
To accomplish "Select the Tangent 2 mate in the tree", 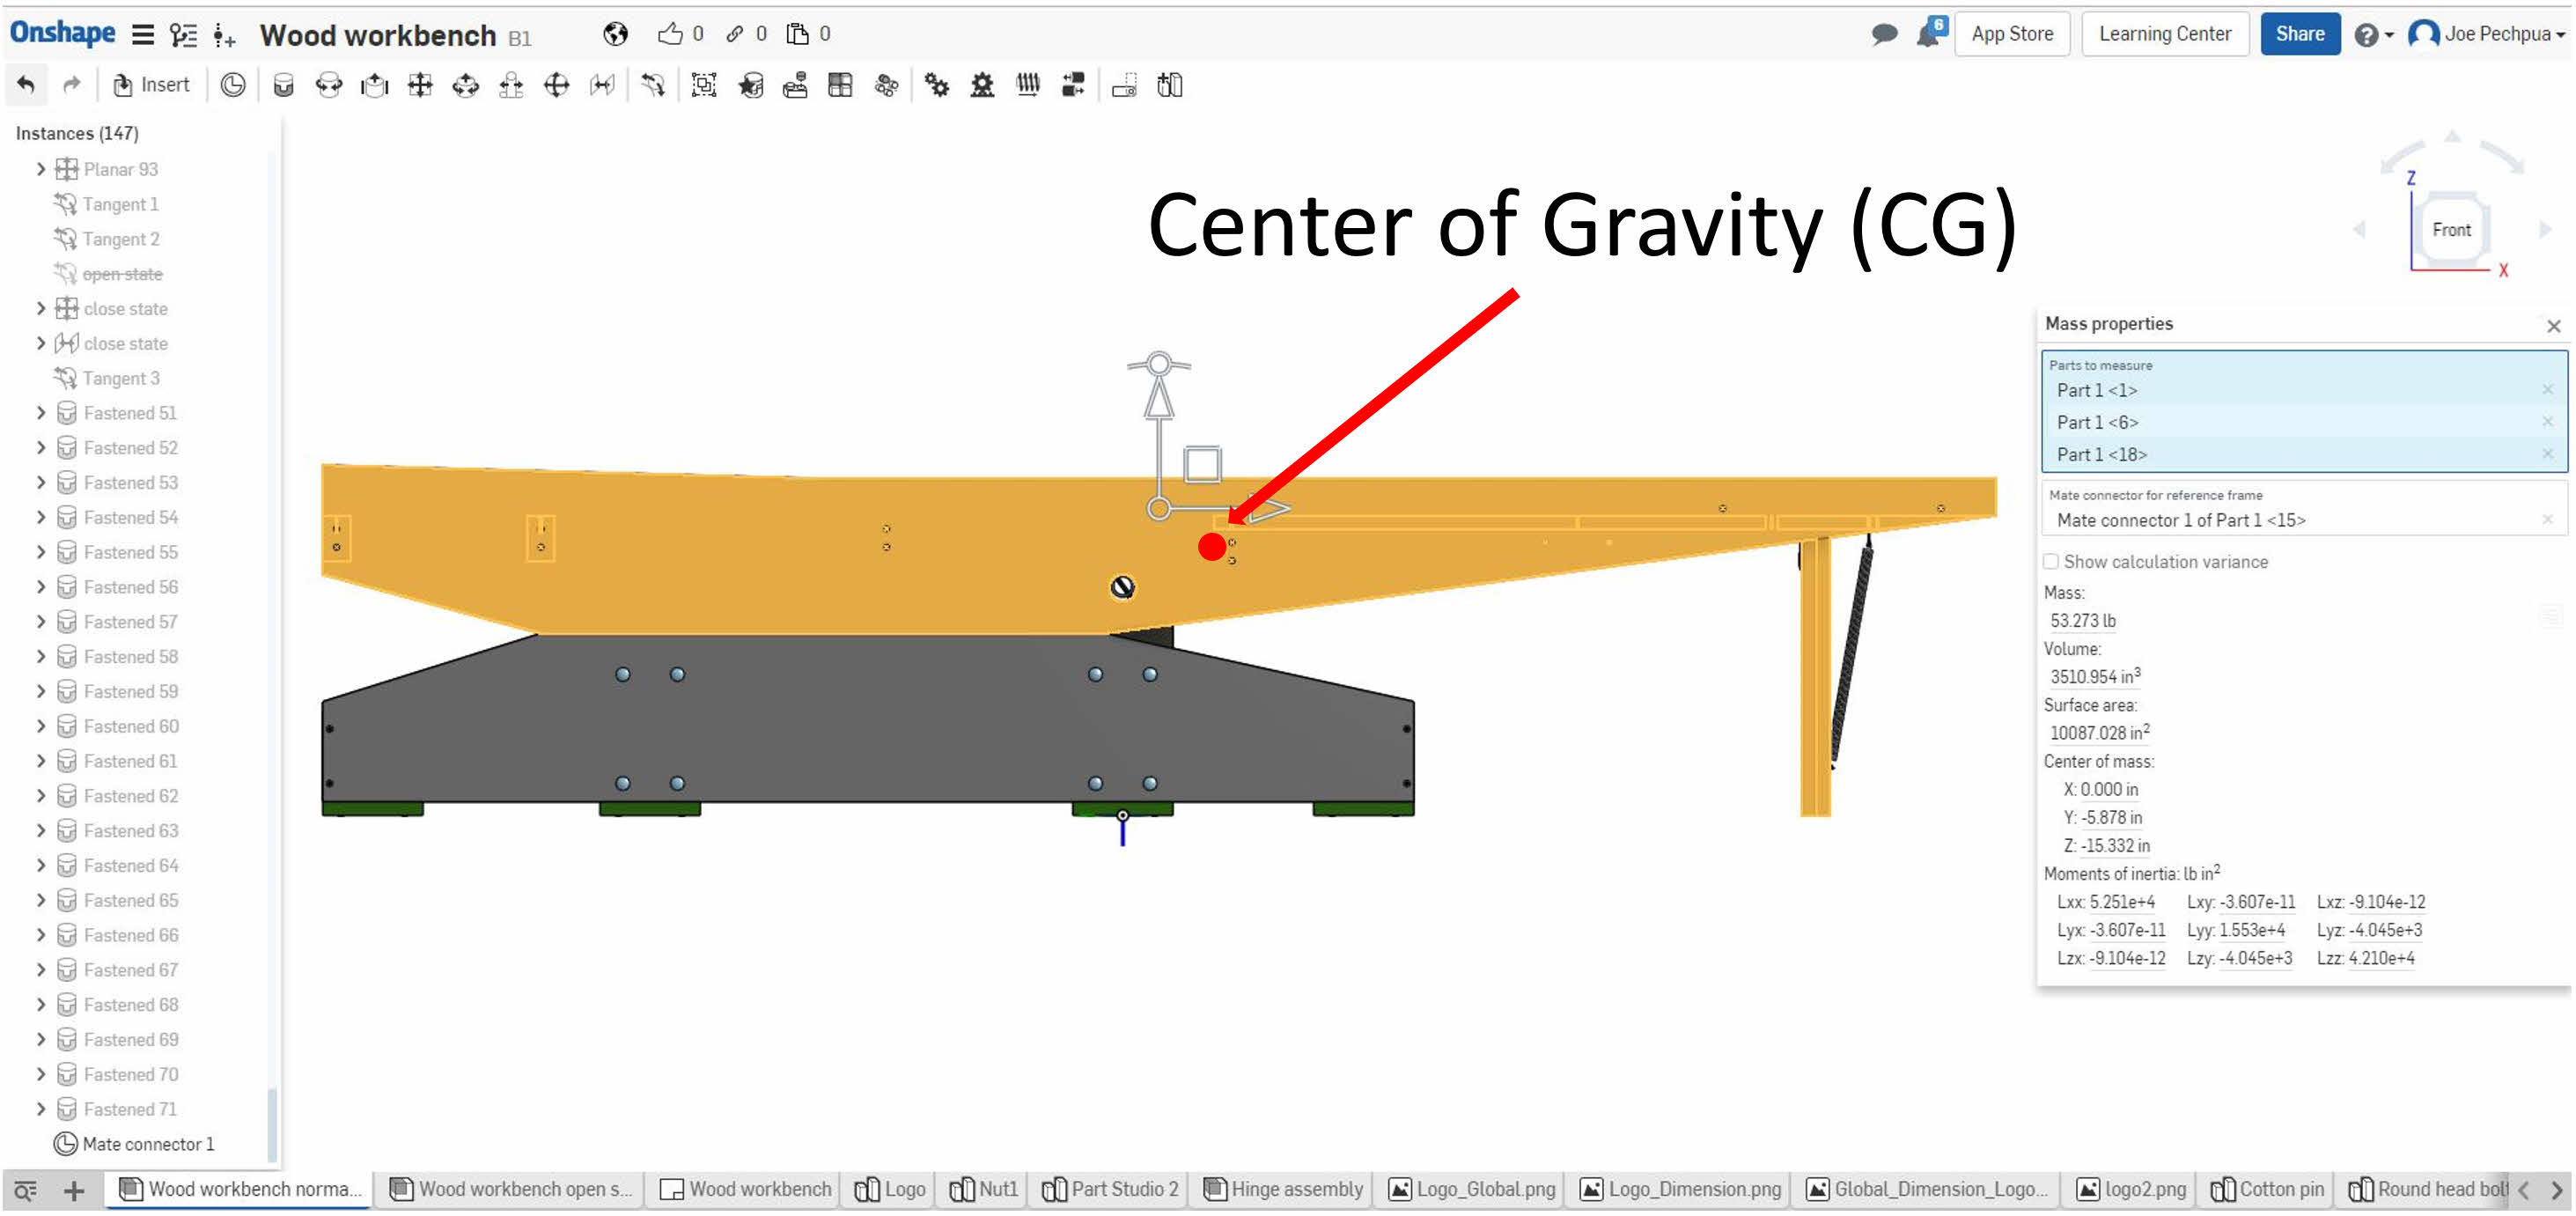I will point(121,239).
